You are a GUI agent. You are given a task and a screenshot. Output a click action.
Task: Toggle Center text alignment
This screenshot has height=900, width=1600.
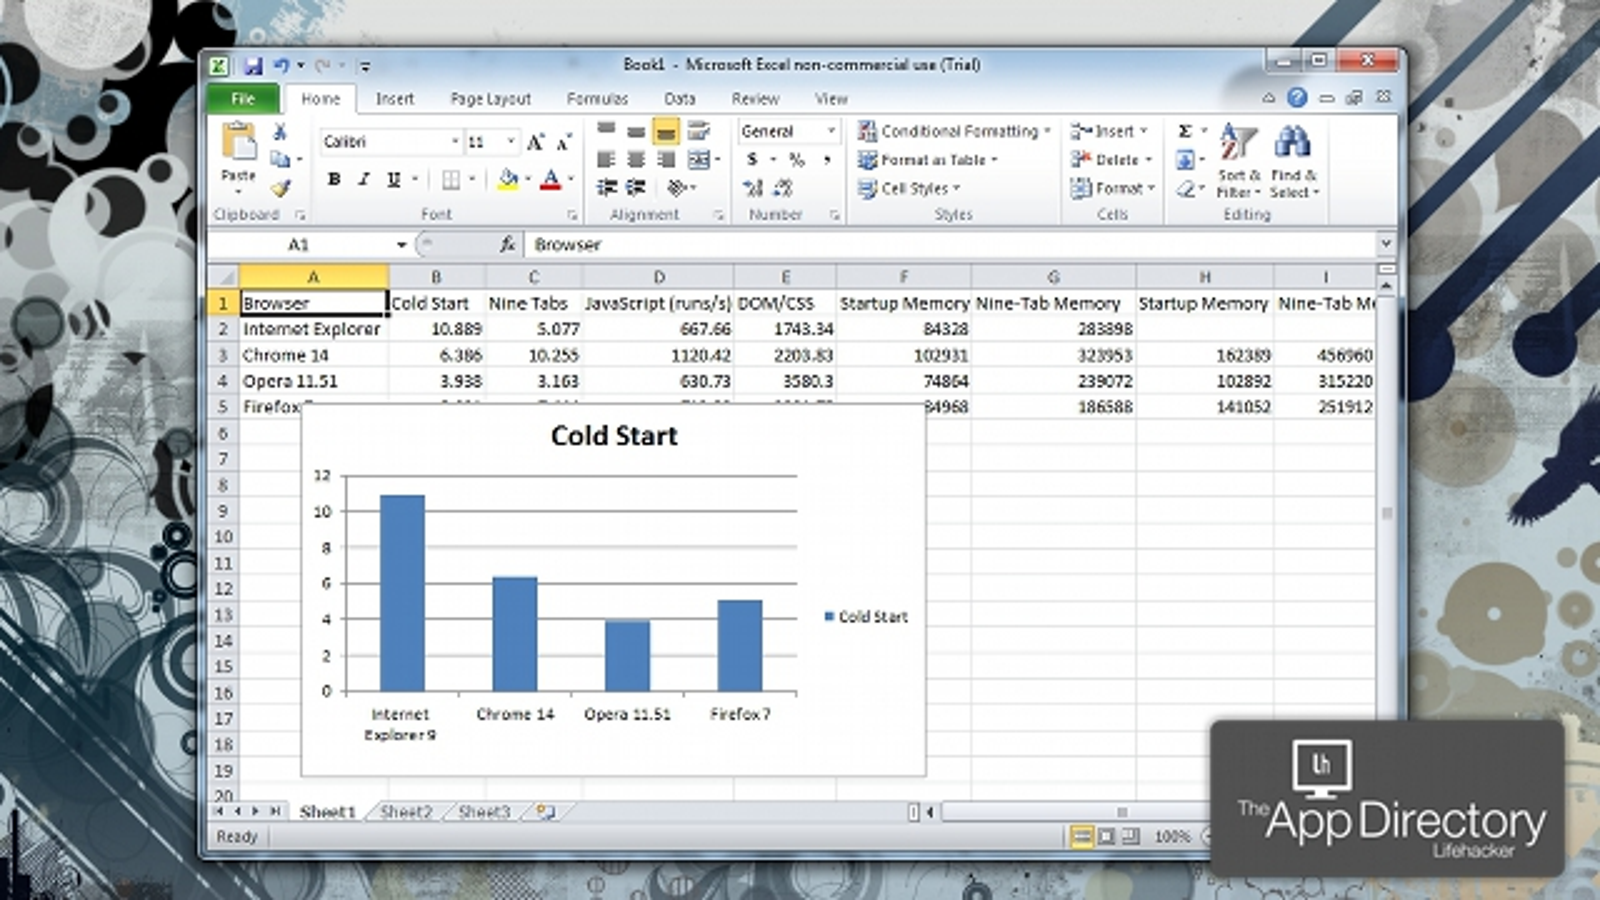coord(636,160)
